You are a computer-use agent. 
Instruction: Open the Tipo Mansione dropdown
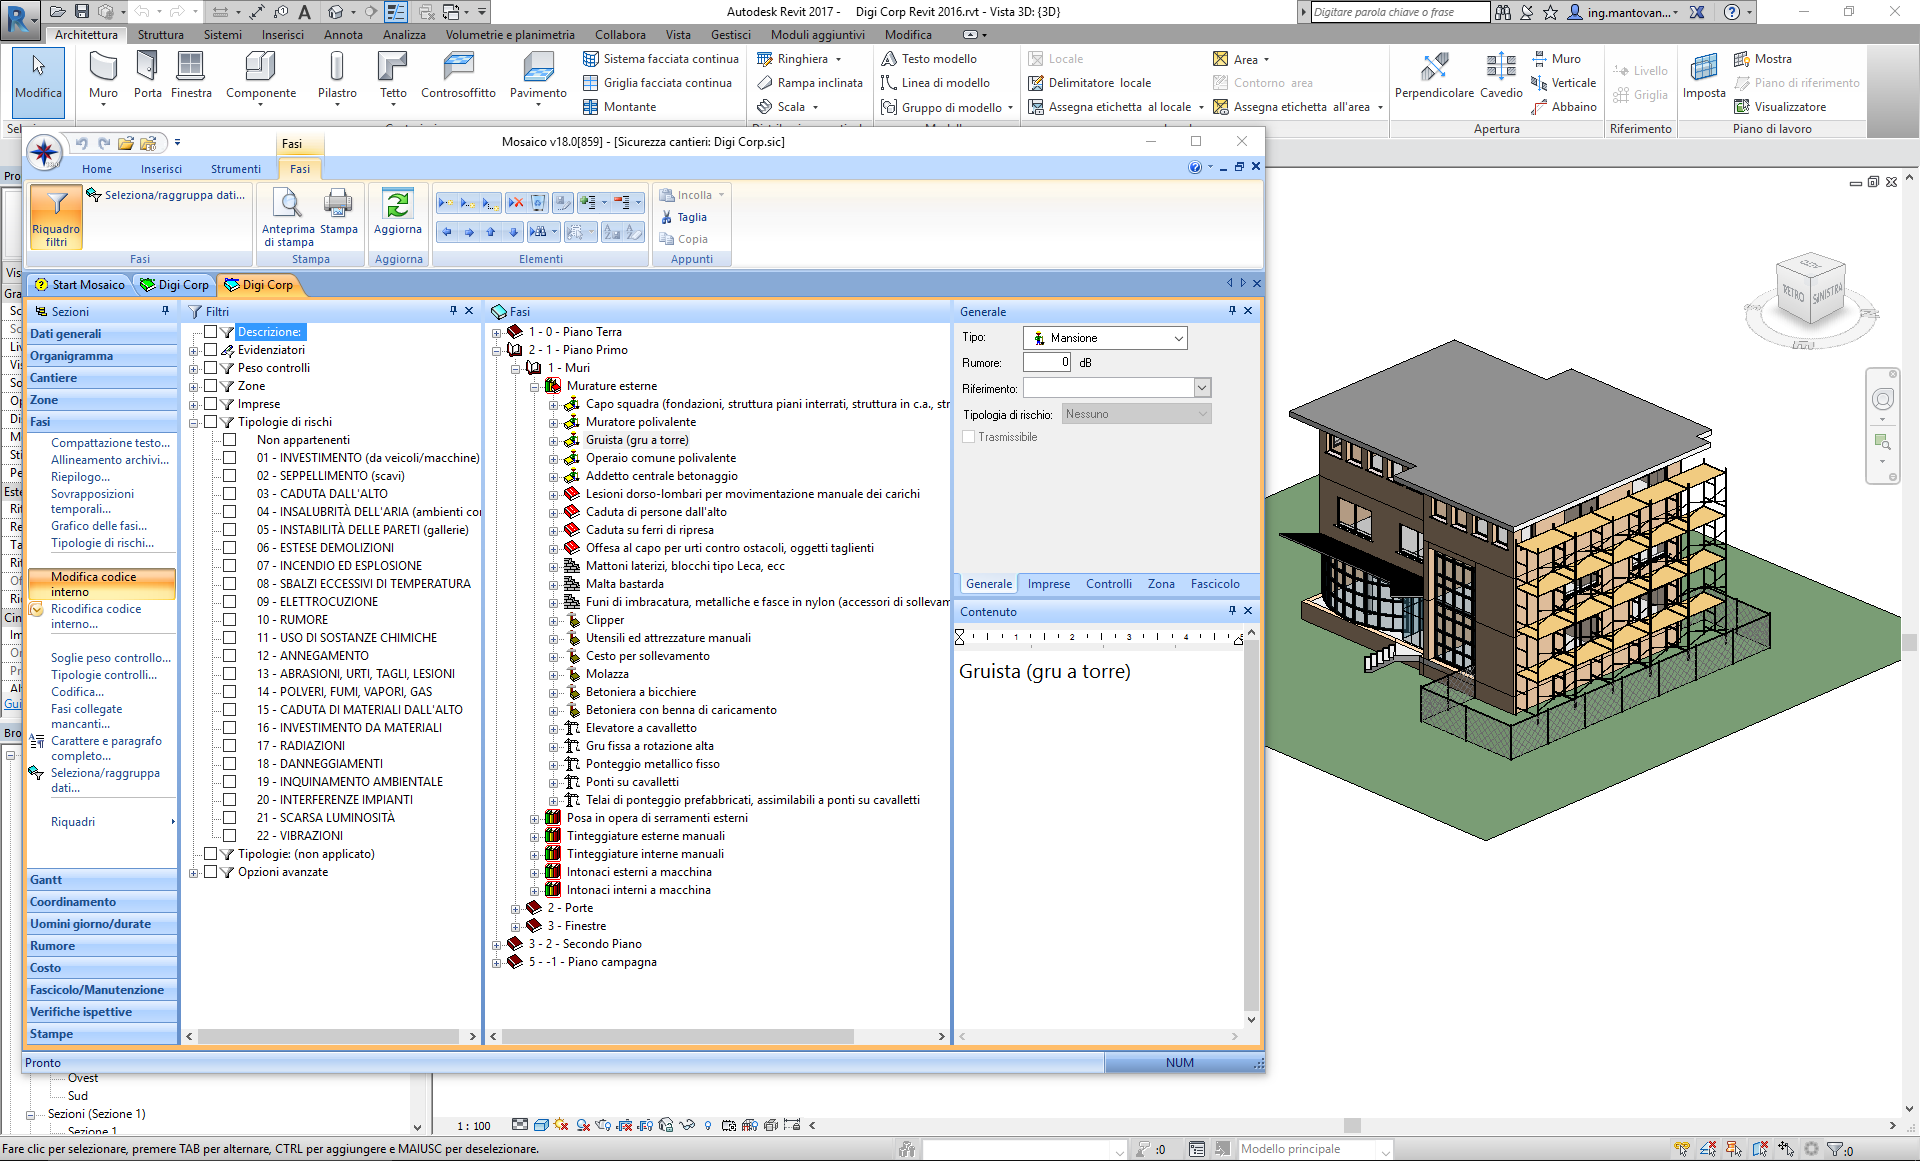pyautogui.click(x=1178, y=338)
